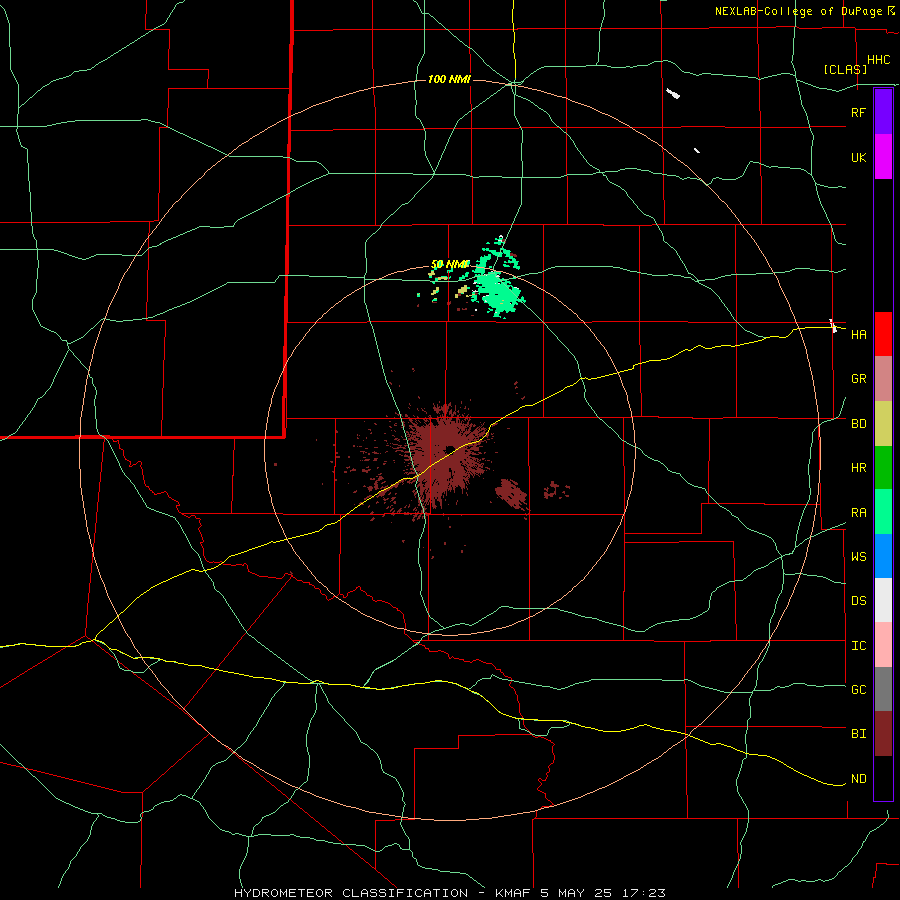This screenshot has height=900, width=900.
Task: Click the BI legend label
Action: click(x=858, y=734)
